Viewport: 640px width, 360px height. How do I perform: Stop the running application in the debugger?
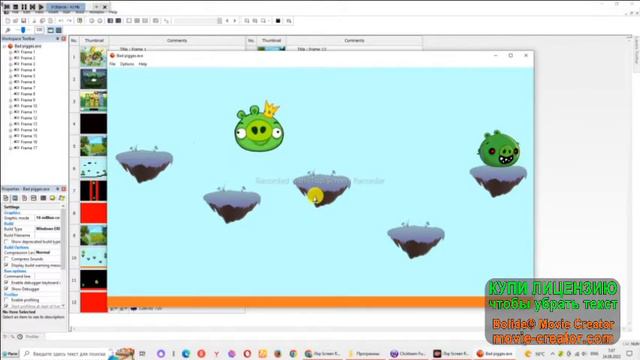[16, 7]
